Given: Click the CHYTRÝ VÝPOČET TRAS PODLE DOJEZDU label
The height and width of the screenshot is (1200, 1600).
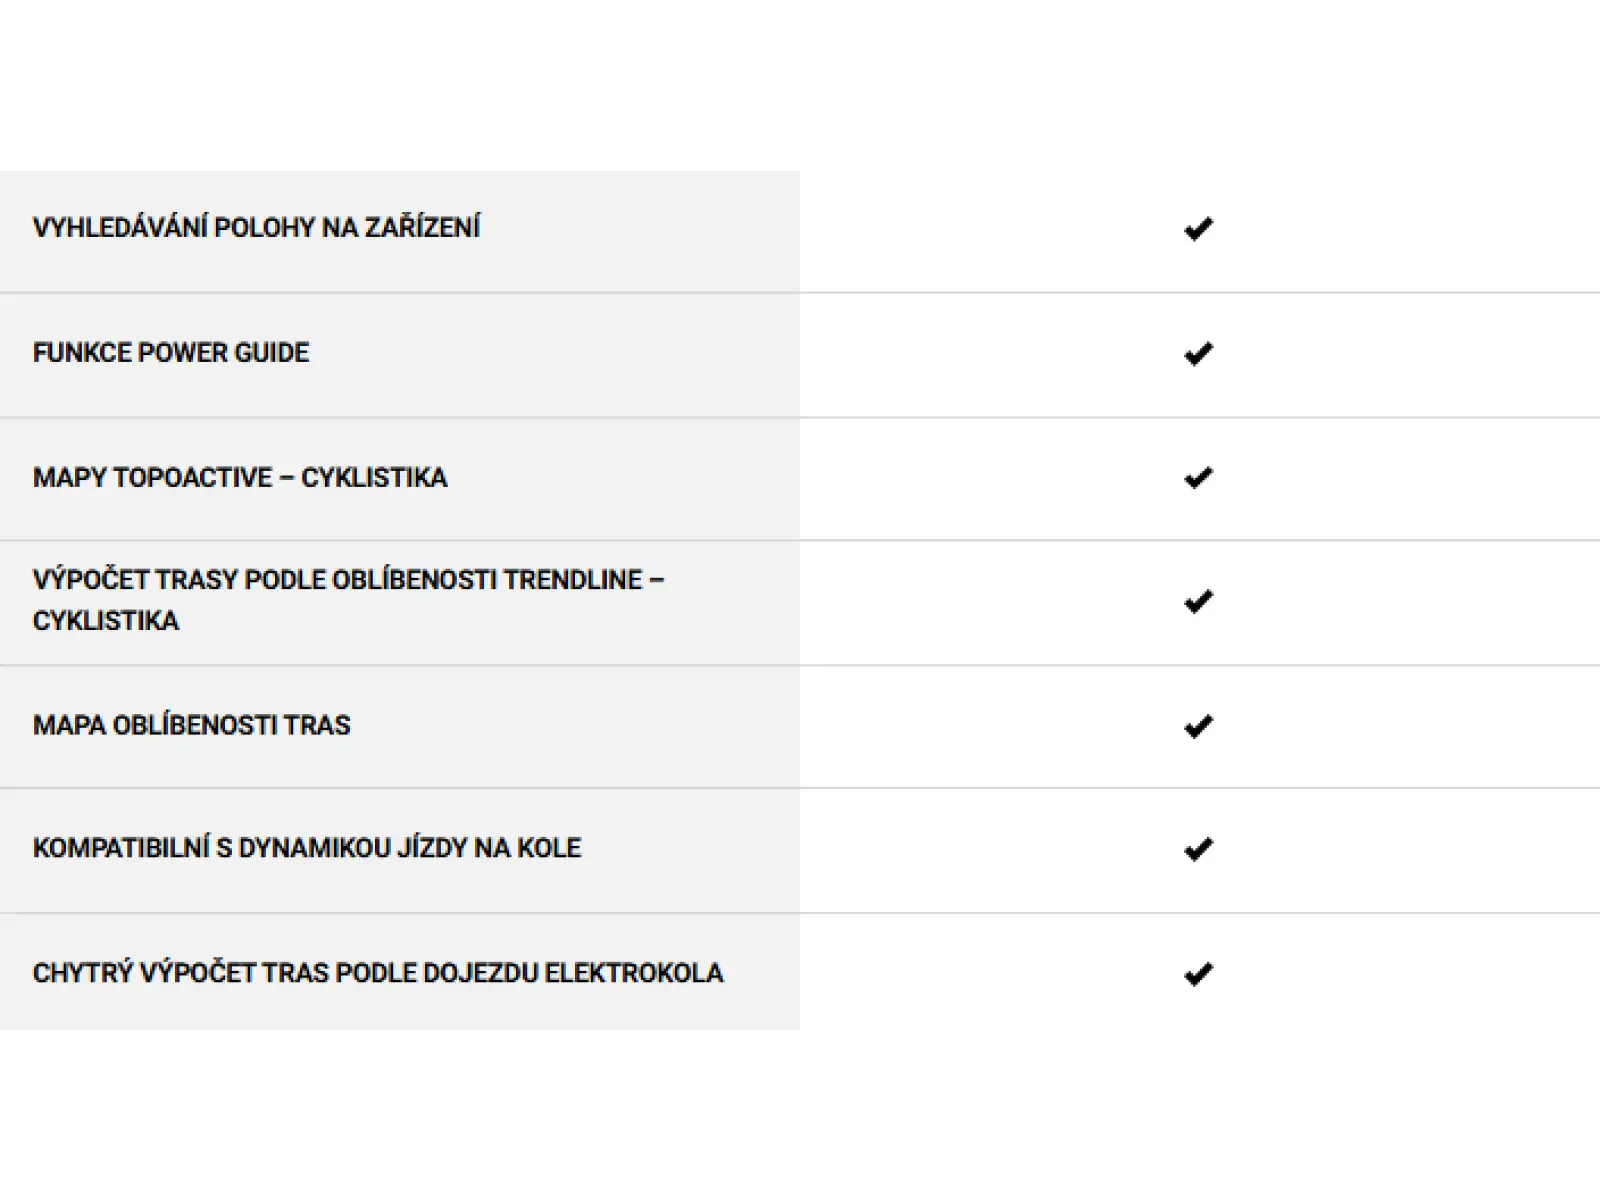Looking at the screenshot, I should (285, 973).
